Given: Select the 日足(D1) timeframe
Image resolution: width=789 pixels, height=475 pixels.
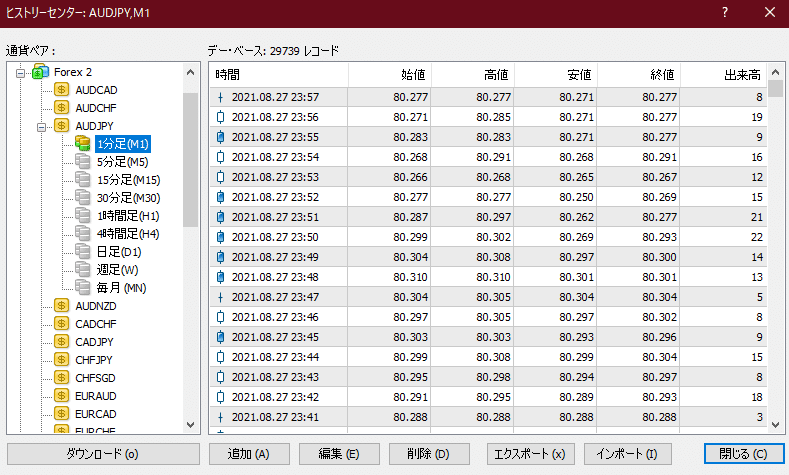Looking at the screenshot, I should coord(119,252).
